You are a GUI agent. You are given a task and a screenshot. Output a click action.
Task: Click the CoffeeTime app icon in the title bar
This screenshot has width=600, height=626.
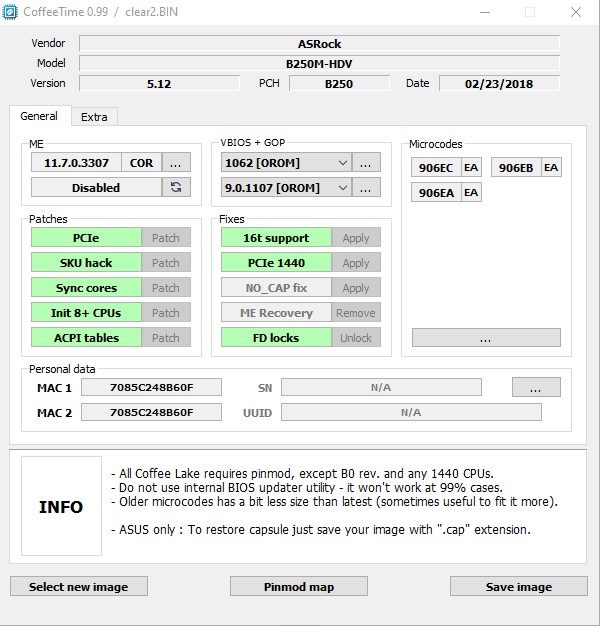(10, 12)
